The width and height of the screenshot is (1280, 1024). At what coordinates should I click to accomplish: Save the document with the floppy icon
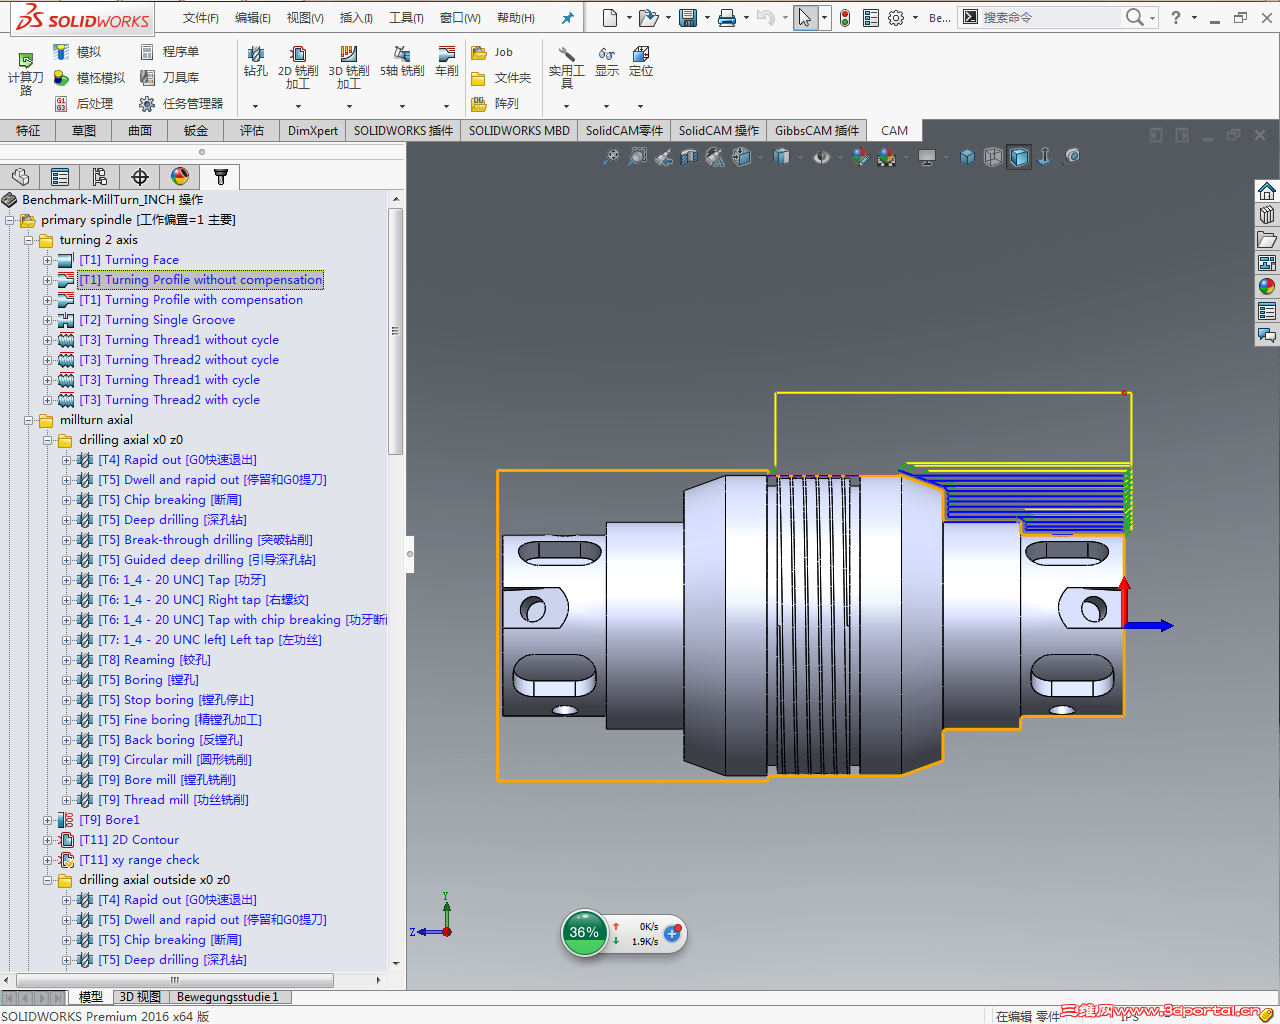[688, 18]
